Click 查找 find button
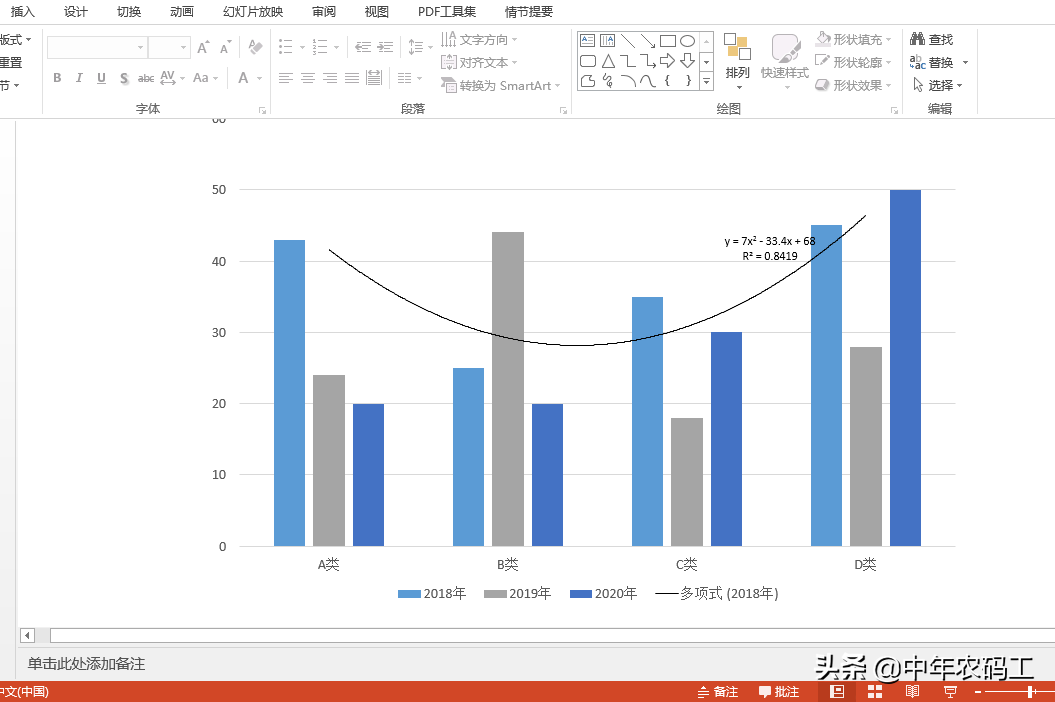The image size is (1055, 702). tap(932, 40)
